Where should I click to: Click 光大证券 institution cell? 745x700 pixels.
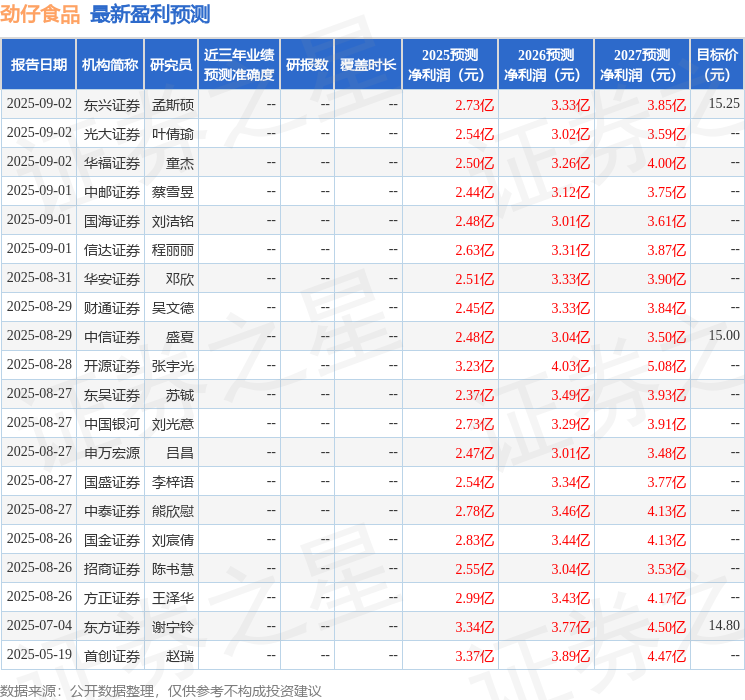(112, 134)
